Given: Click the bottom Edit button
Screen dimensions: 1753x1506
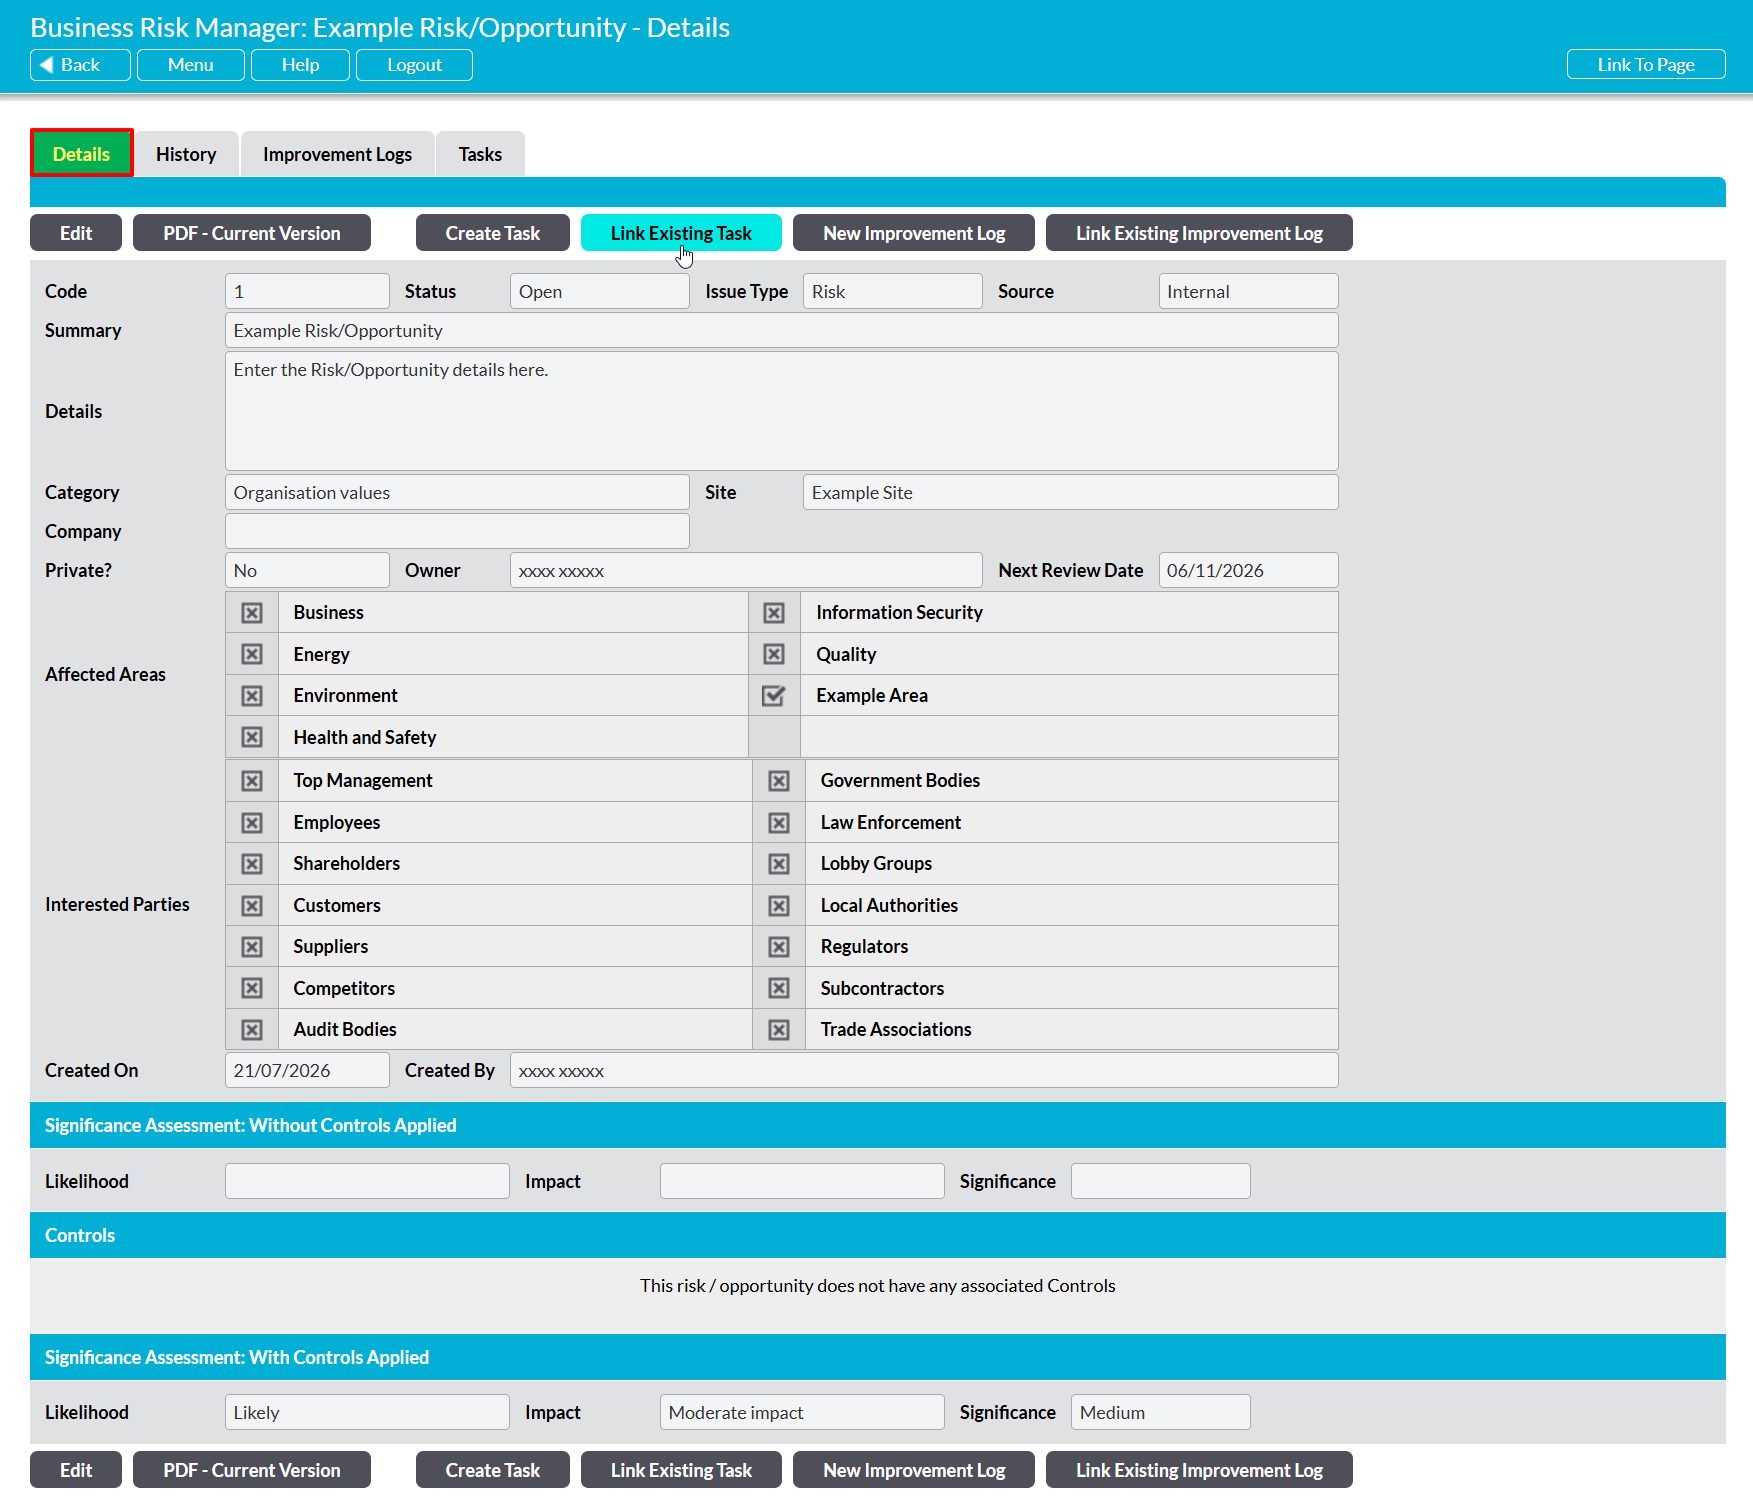Looking at the screenshot, I should (x=76, y=1470).
